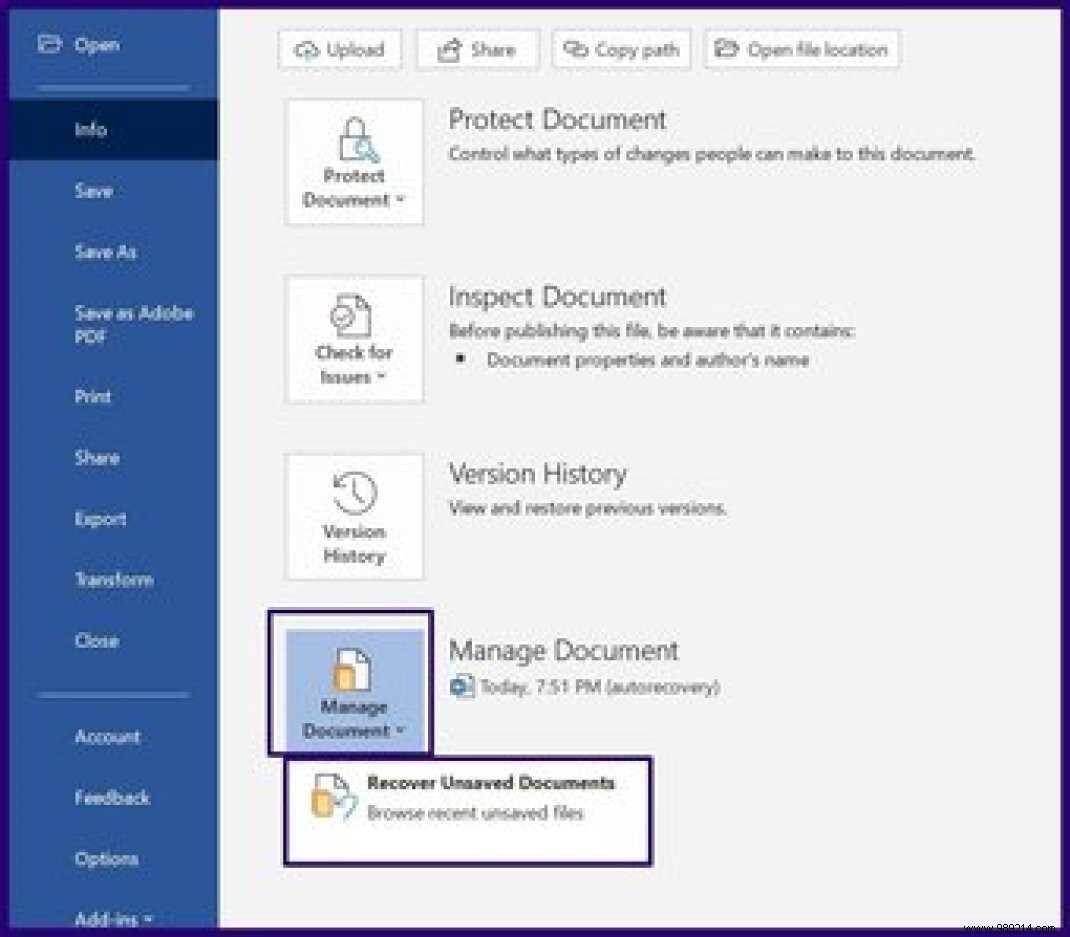
Task: Expand the Manage Document dropdown chevron
Action: pyautogui.click(x=401, y=731)
